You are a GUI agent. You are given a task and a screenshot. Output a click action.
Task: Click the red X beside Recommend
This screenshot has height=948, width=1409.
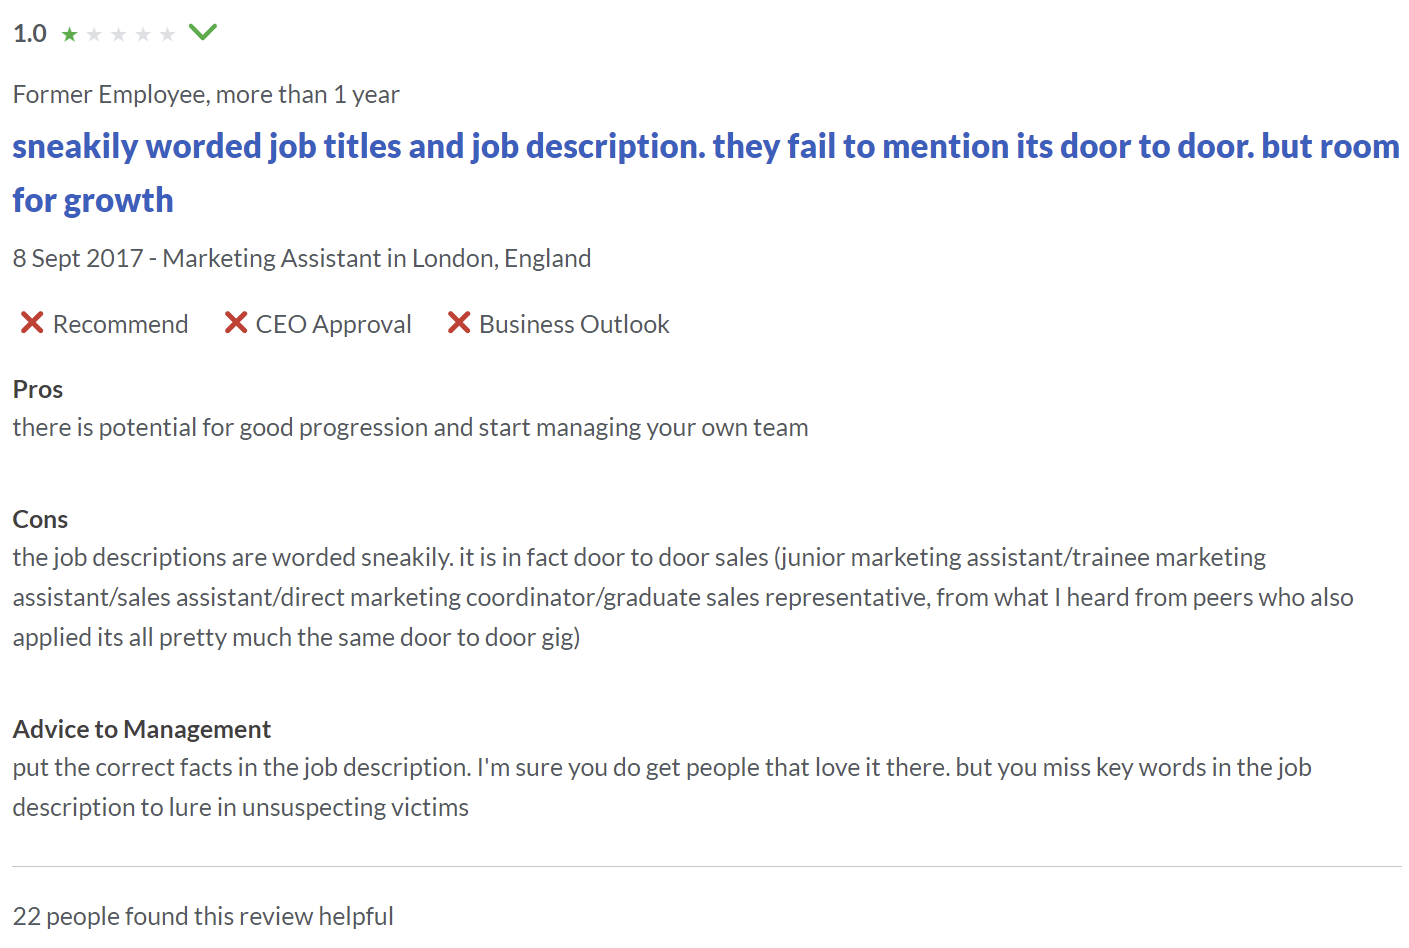(x=32, y=323)
